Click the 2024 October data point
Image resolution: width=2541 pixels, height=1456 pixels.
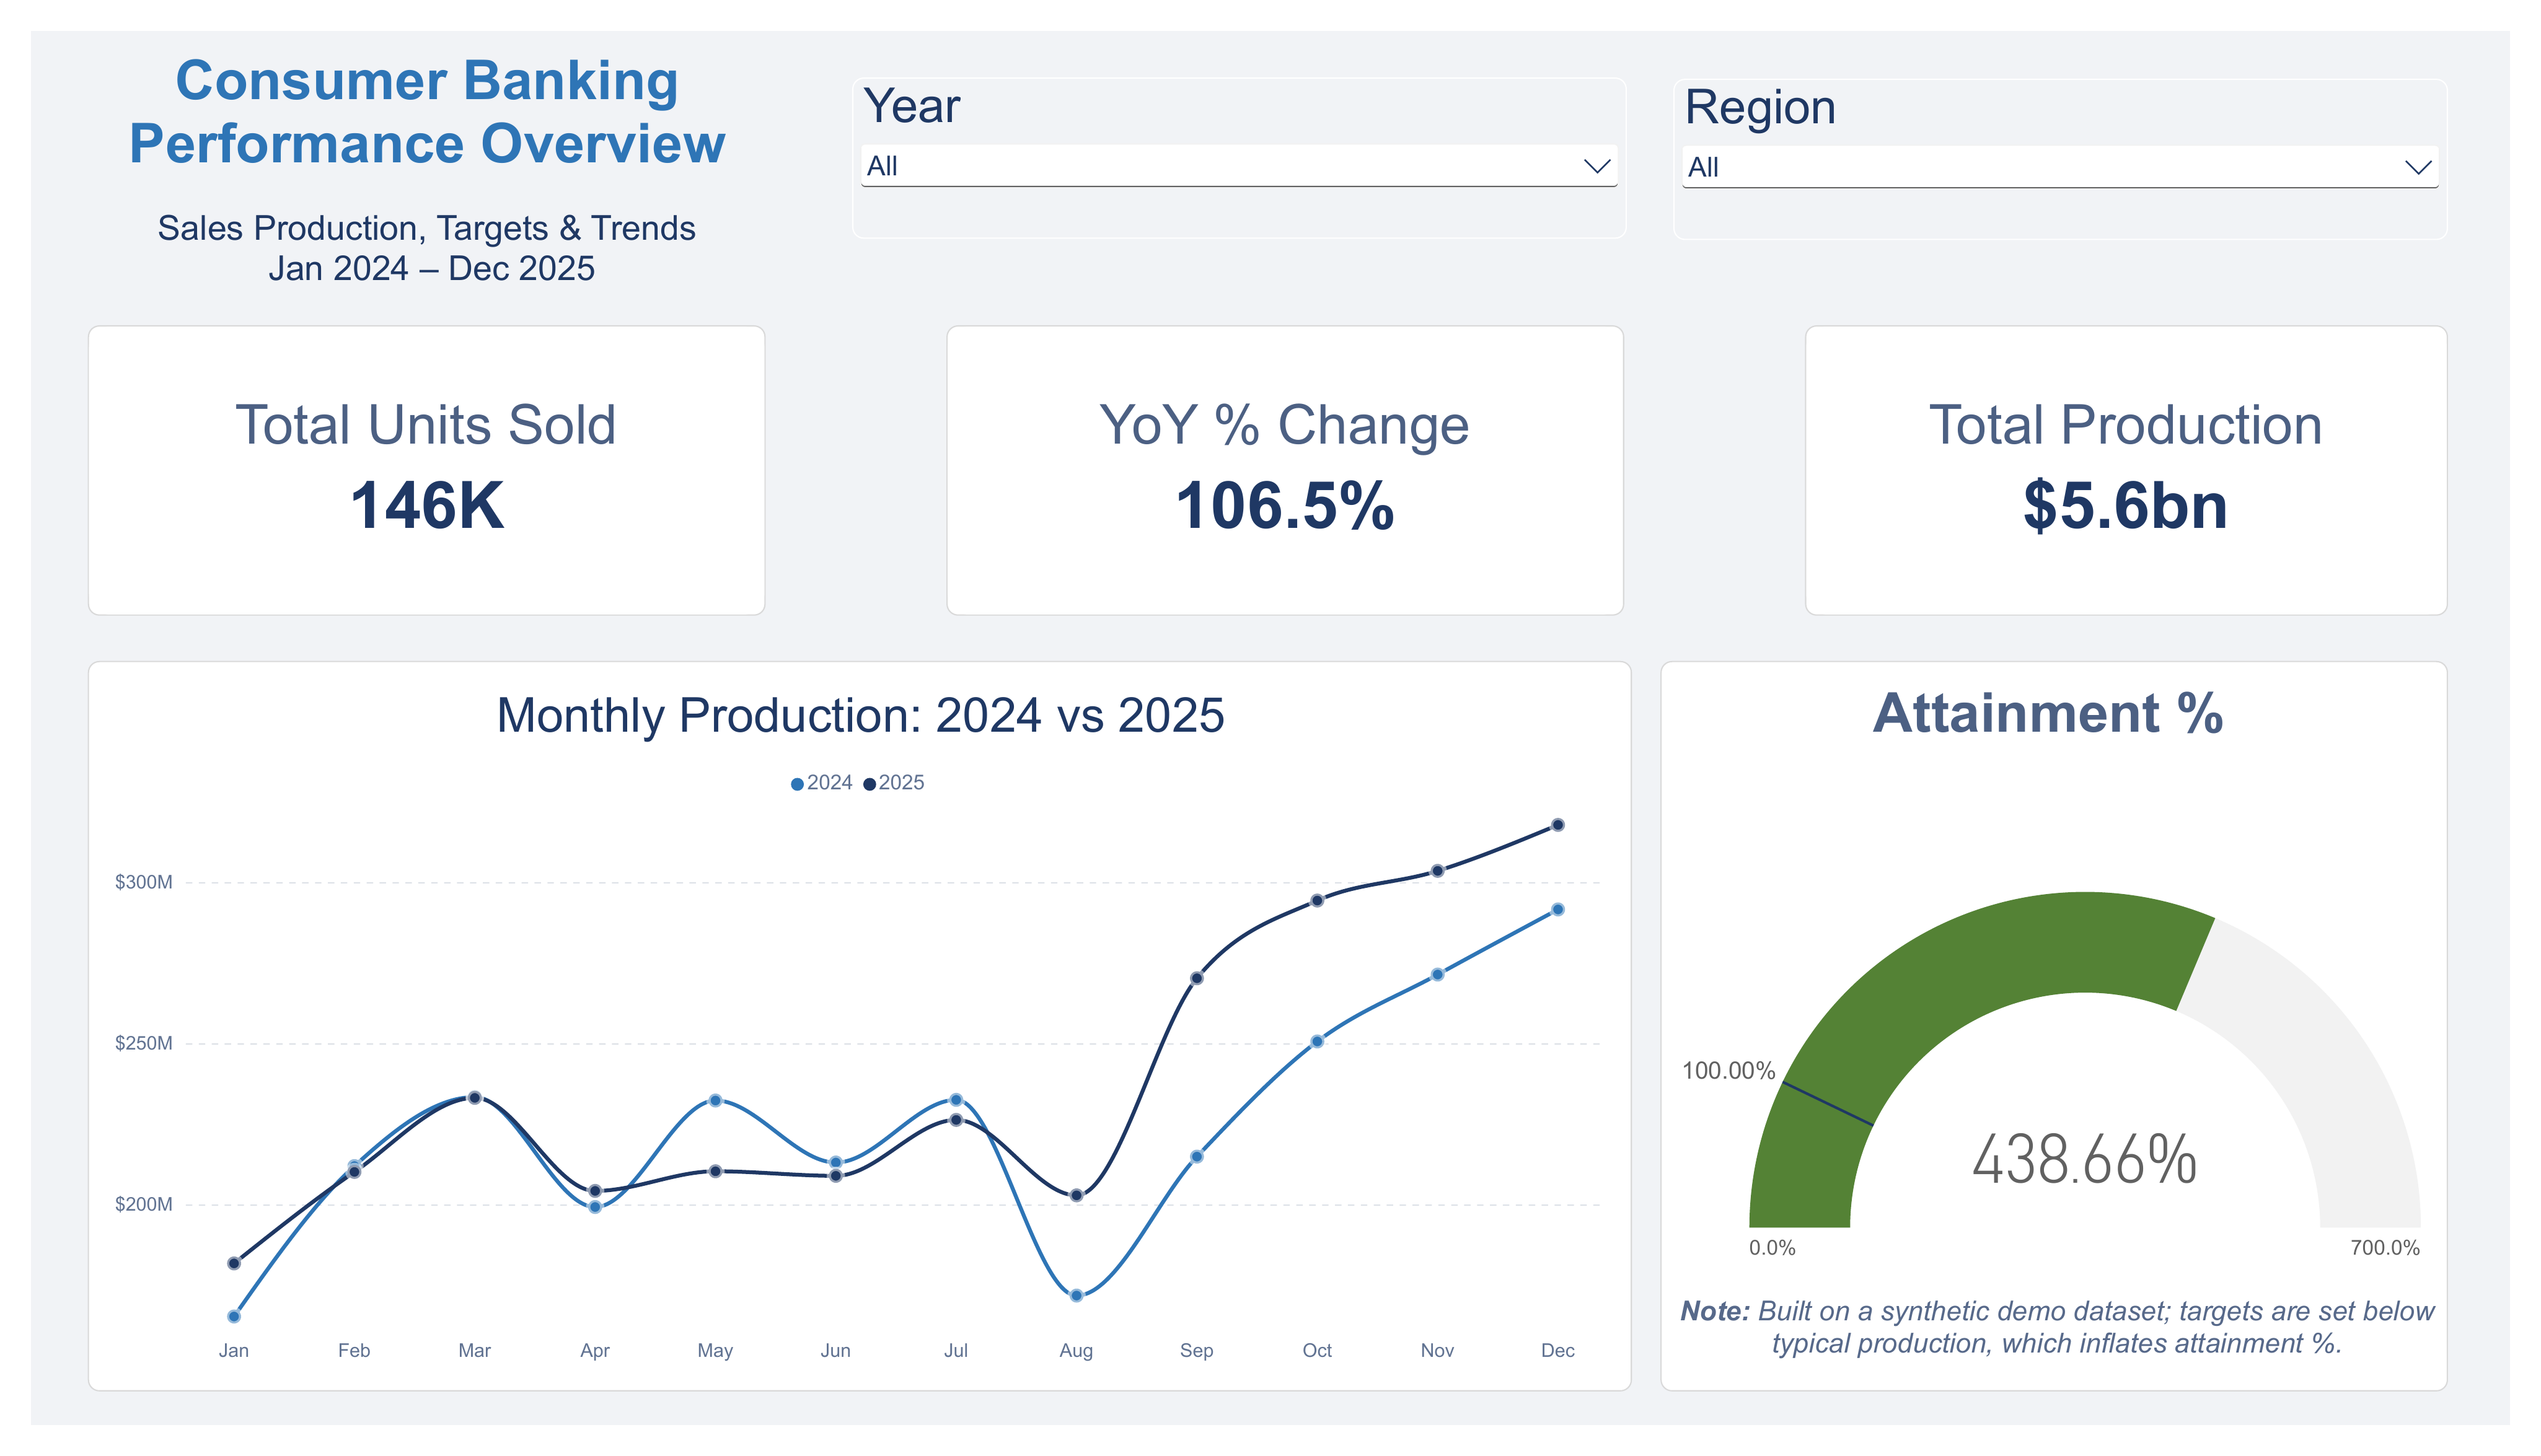tap(1317, 1042)
